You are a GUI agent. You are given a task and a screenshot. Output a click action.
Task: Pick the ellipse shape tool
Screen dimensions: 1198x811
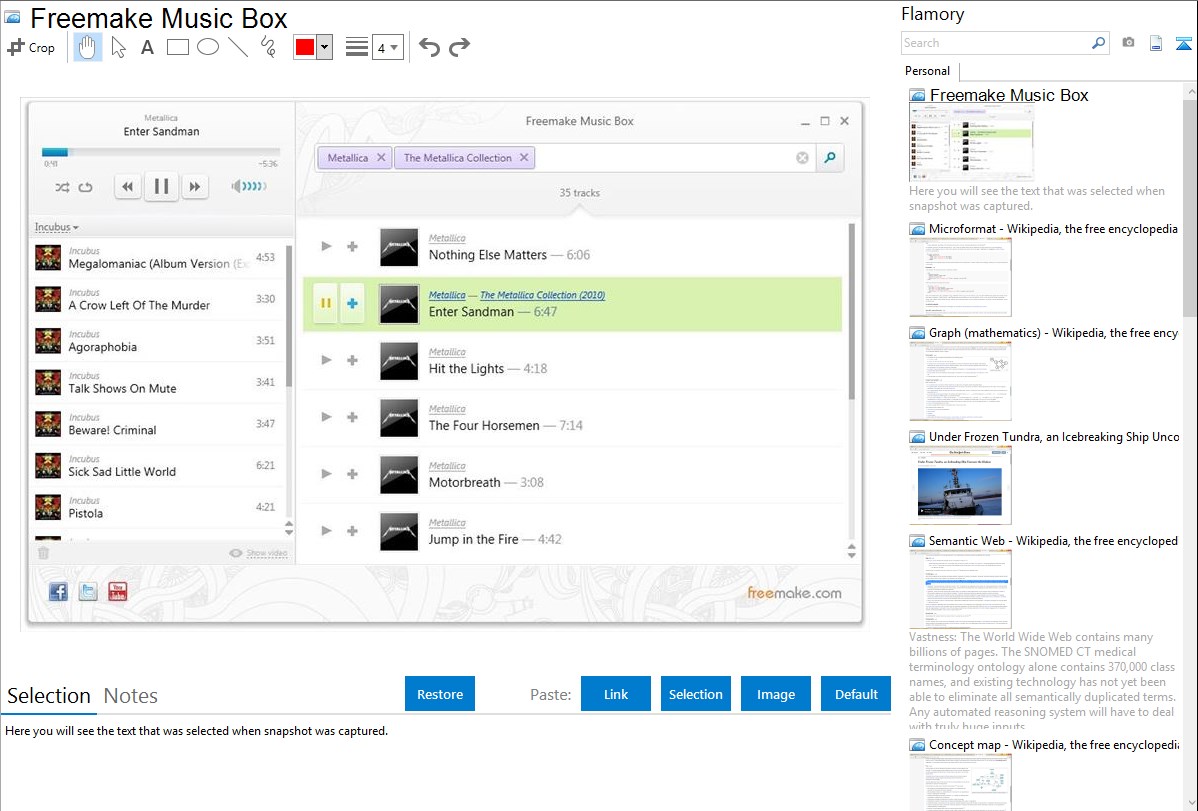pos(208,47)
